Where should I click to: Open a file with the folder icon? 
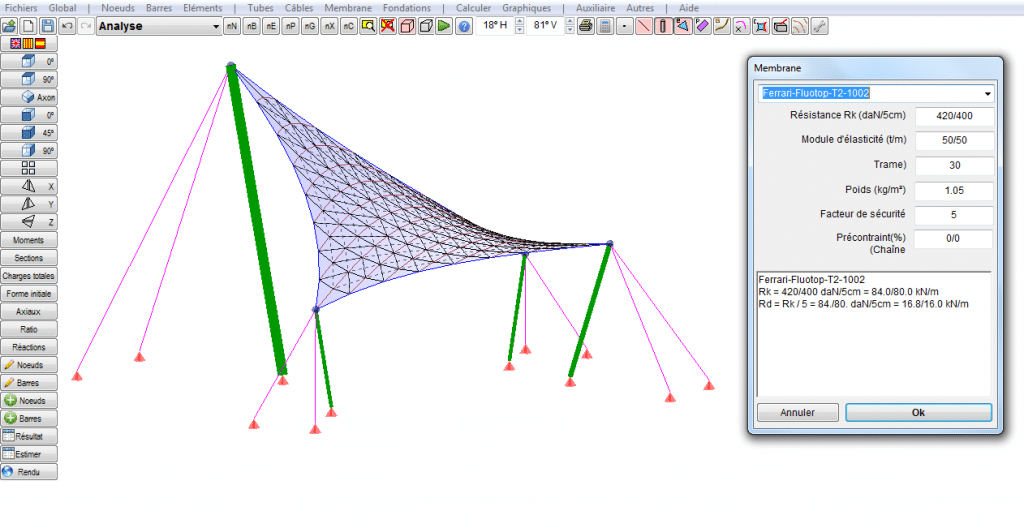(9, 26)
